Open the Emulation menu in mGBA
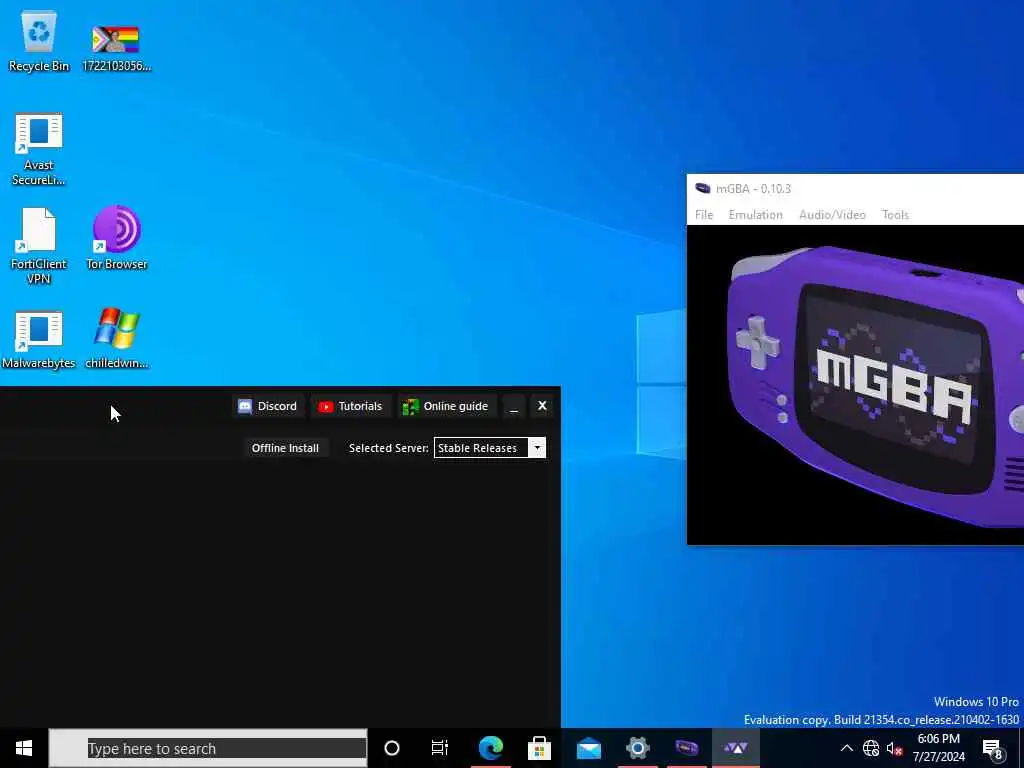Image resolution: width=1024 pixels, height=768 pixels. click(x=756, y=215)
